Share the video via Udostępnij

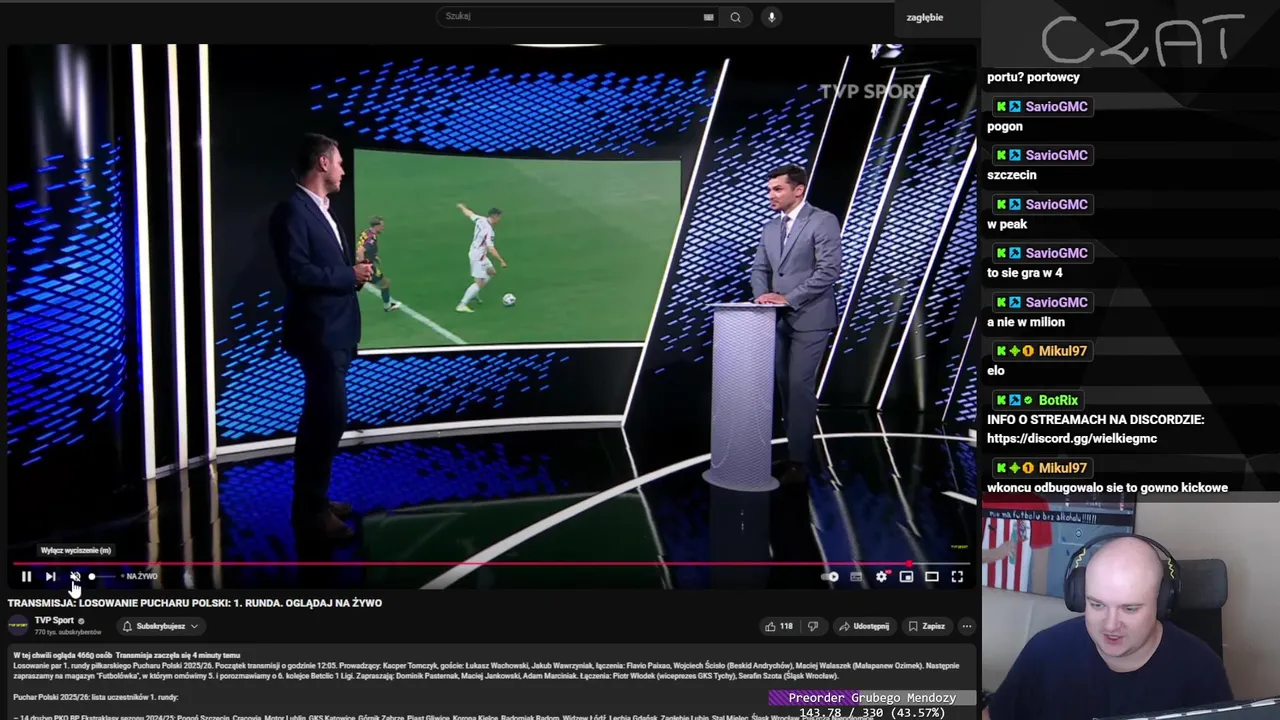point(864,626)
